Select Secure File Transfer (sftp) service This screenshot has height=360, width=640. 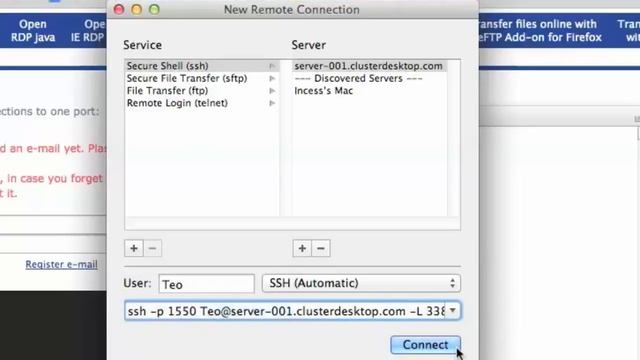(202, 78)
